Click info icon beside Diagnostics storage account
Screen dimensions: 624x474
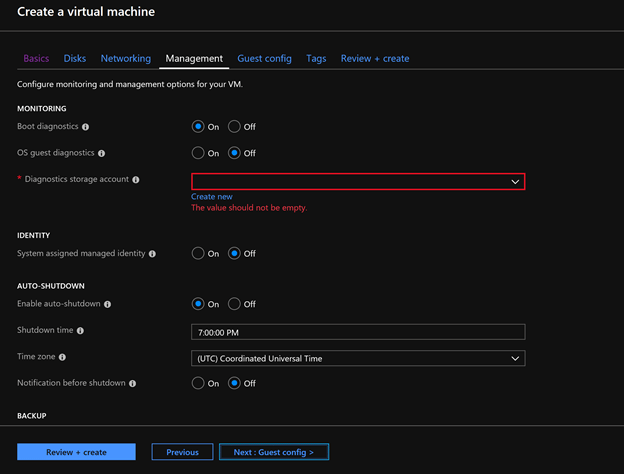click(x=136, y=180)
